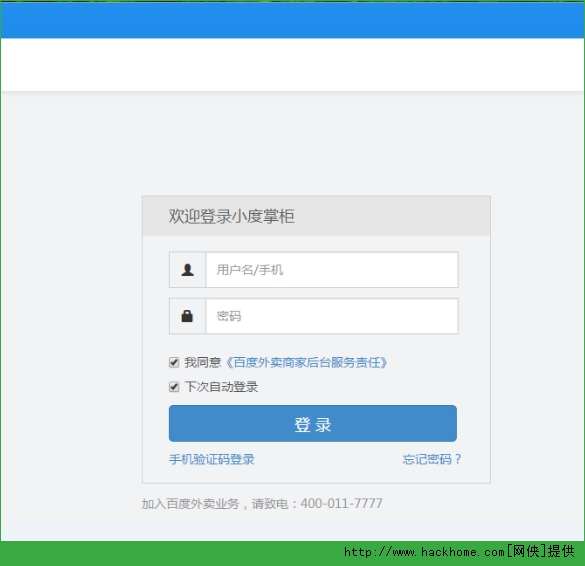Screen dimensions: 585x566
Task: Toggle the 下次自动登录 checkbox
Action: coord(174,387)
